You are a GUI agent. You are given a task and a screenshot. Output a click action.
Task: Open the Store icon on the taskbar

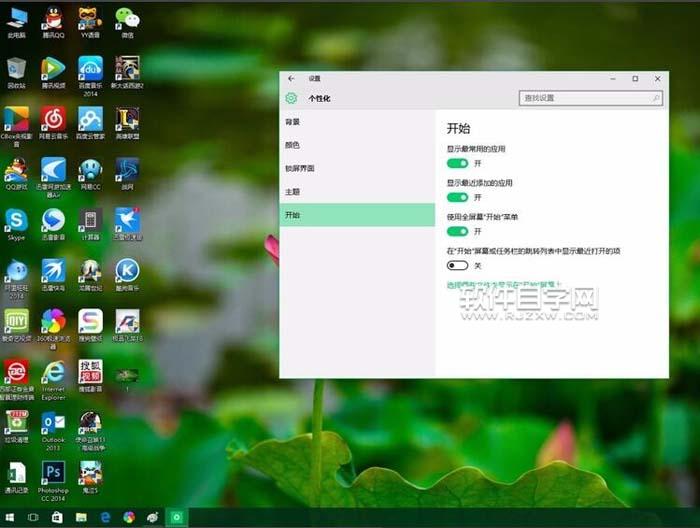pyautogui.click(x=57, y=517)
